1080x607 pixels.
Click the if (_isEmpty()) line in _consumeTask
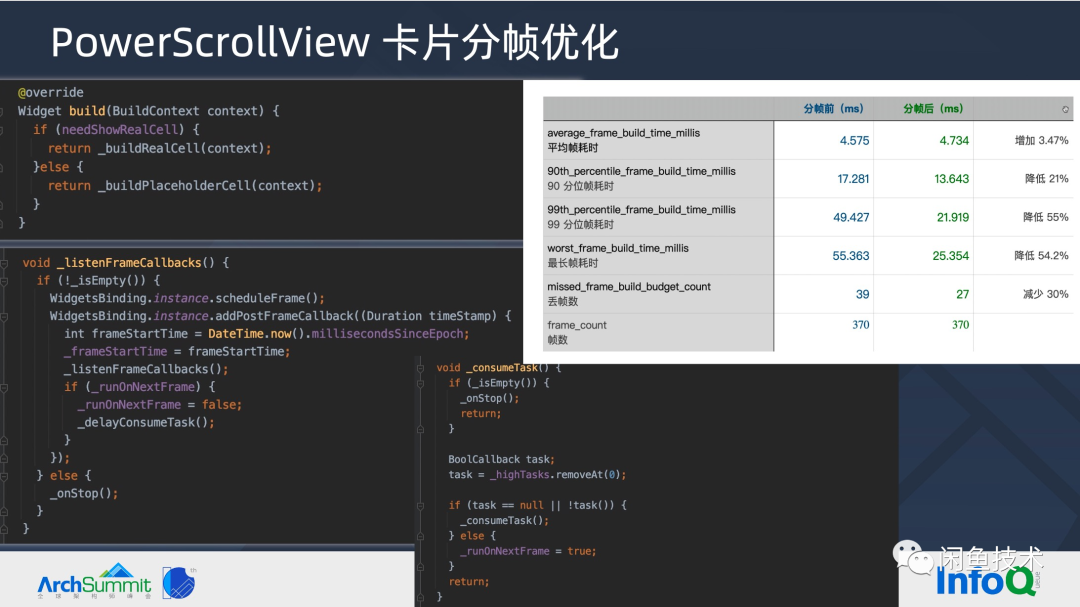click(x=499, y=383)
